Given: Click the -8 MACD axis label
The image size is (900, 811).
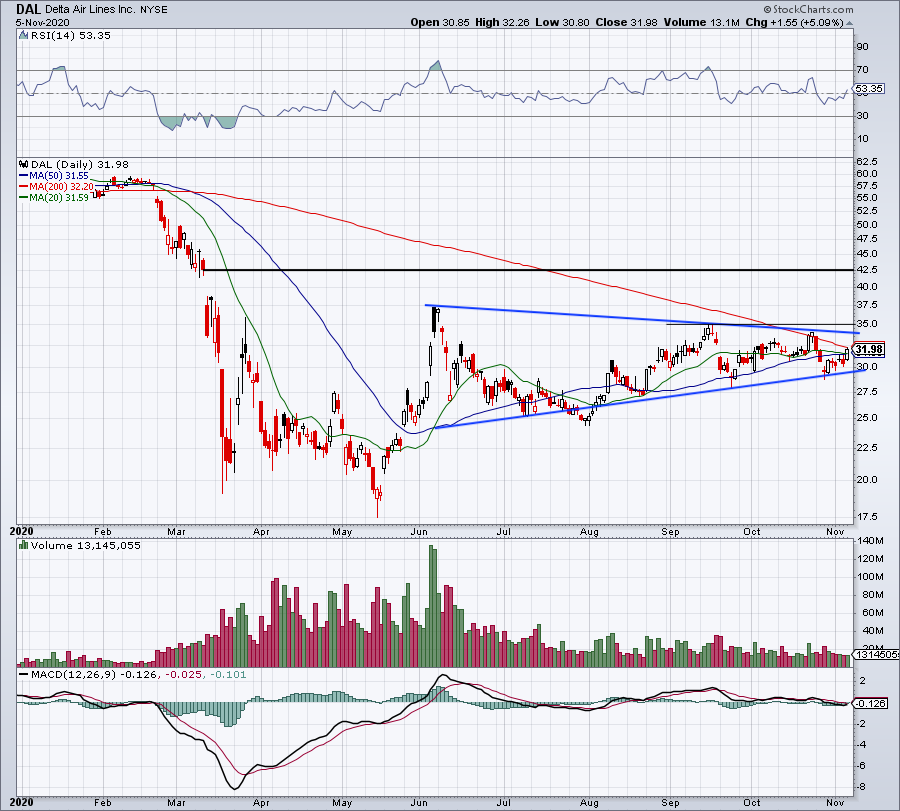Looking at the screenshot, I should click(x=862, y=787).
